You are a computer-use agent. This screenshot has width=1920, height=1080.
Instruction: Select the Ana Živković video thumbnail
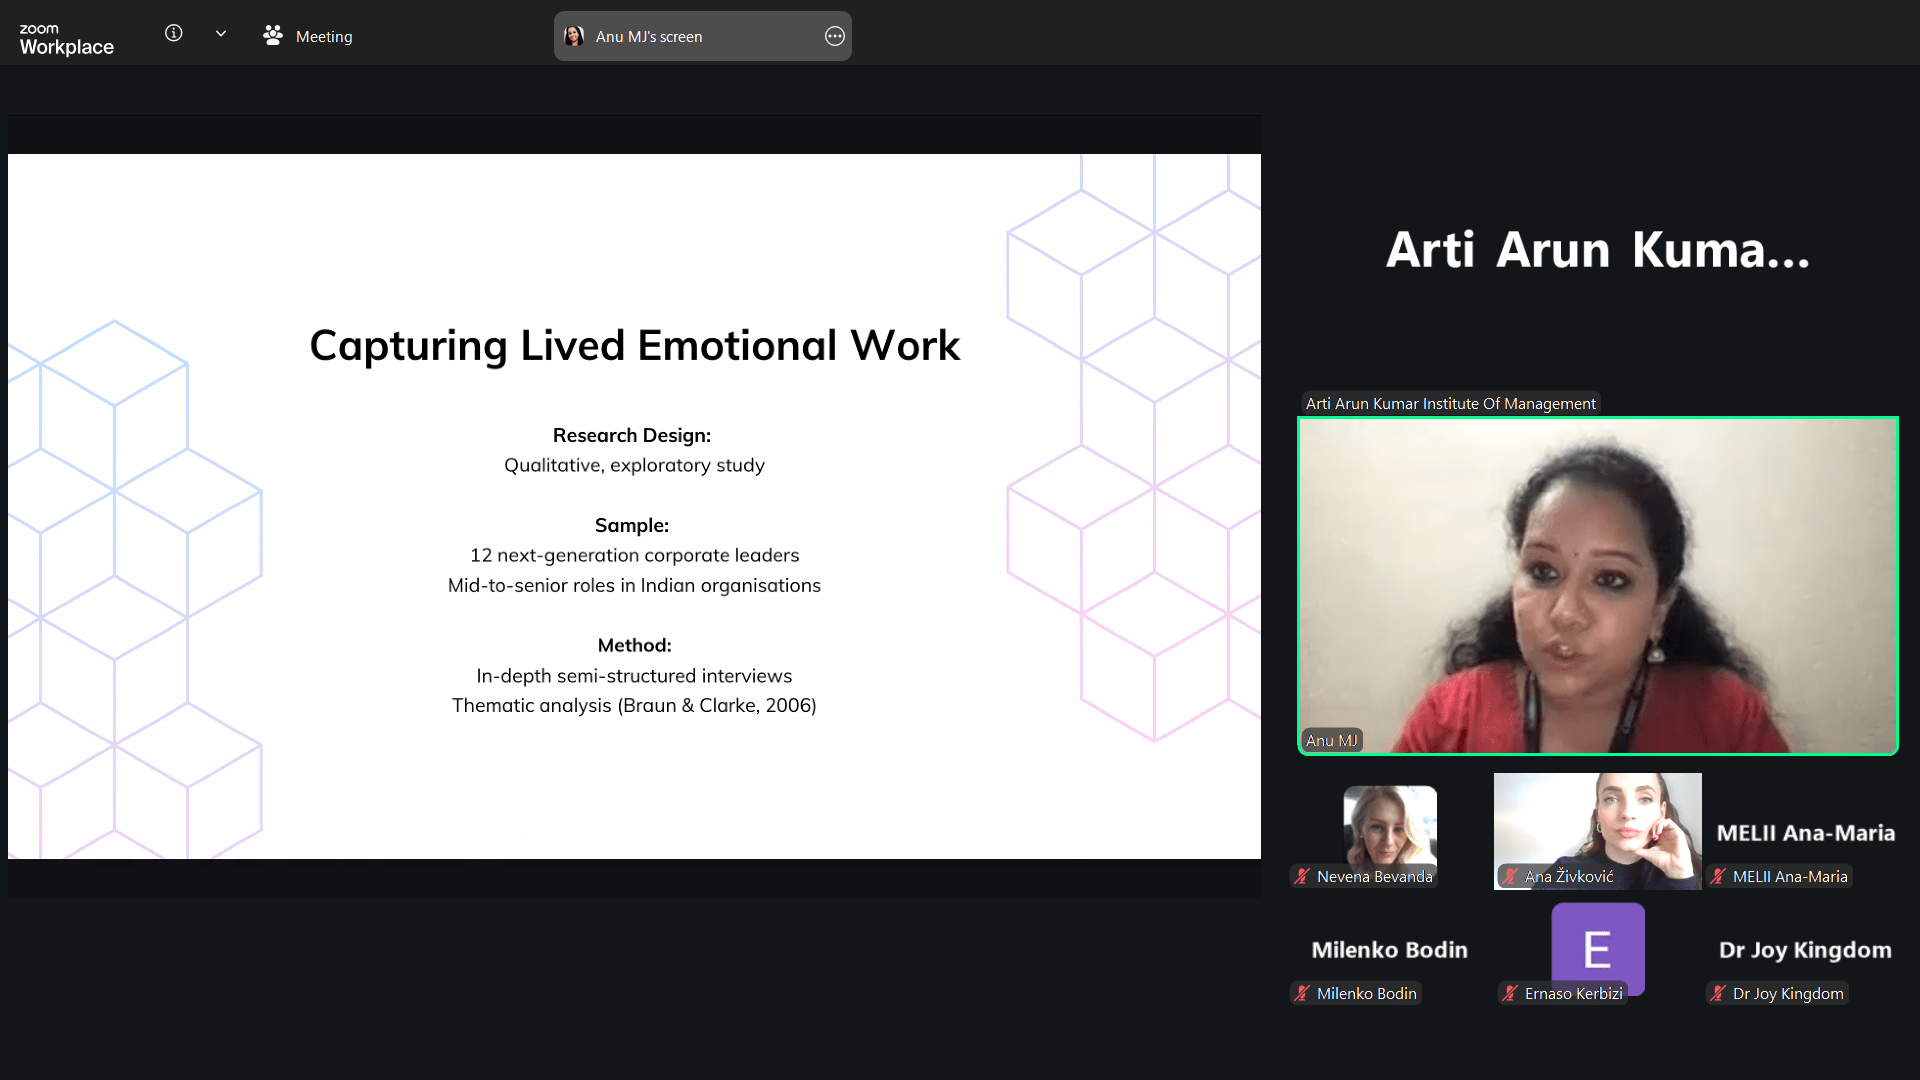[1597, 825]
